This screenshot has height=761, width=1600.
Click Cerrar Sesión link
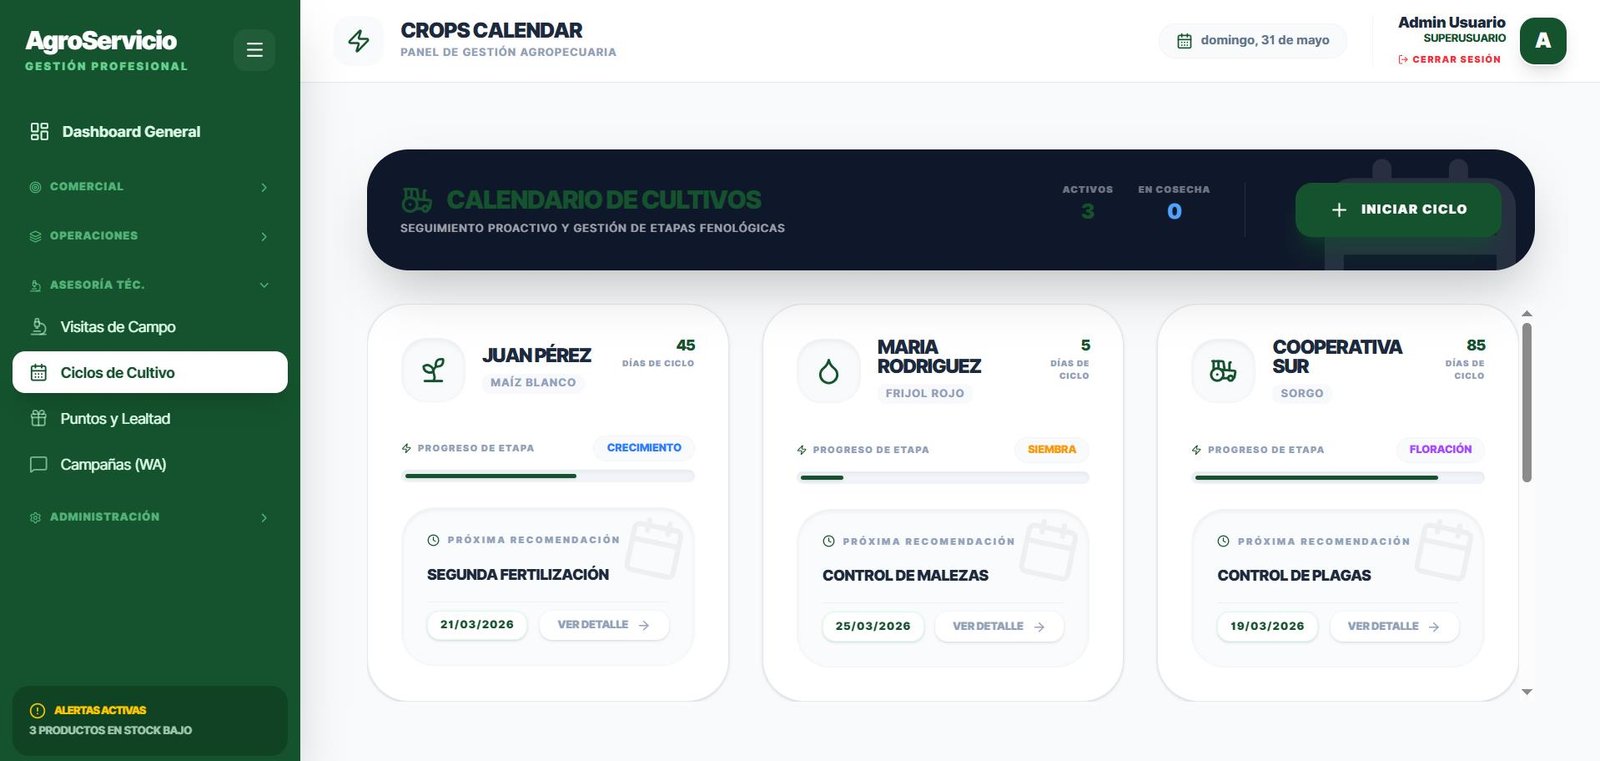tap(1449, 59)
